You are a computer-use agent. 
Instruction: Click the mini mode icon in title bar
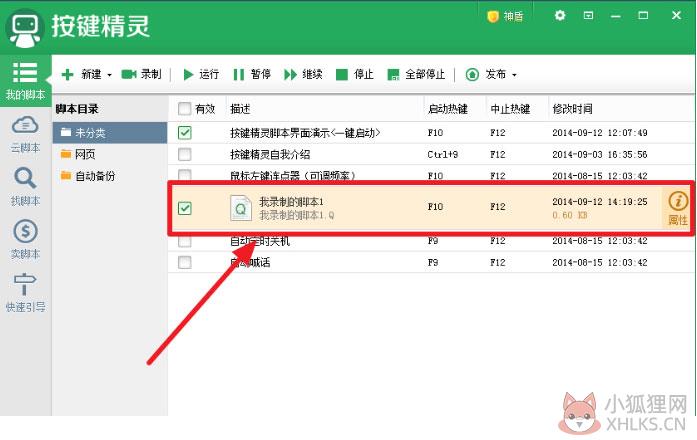pos(588,16)
